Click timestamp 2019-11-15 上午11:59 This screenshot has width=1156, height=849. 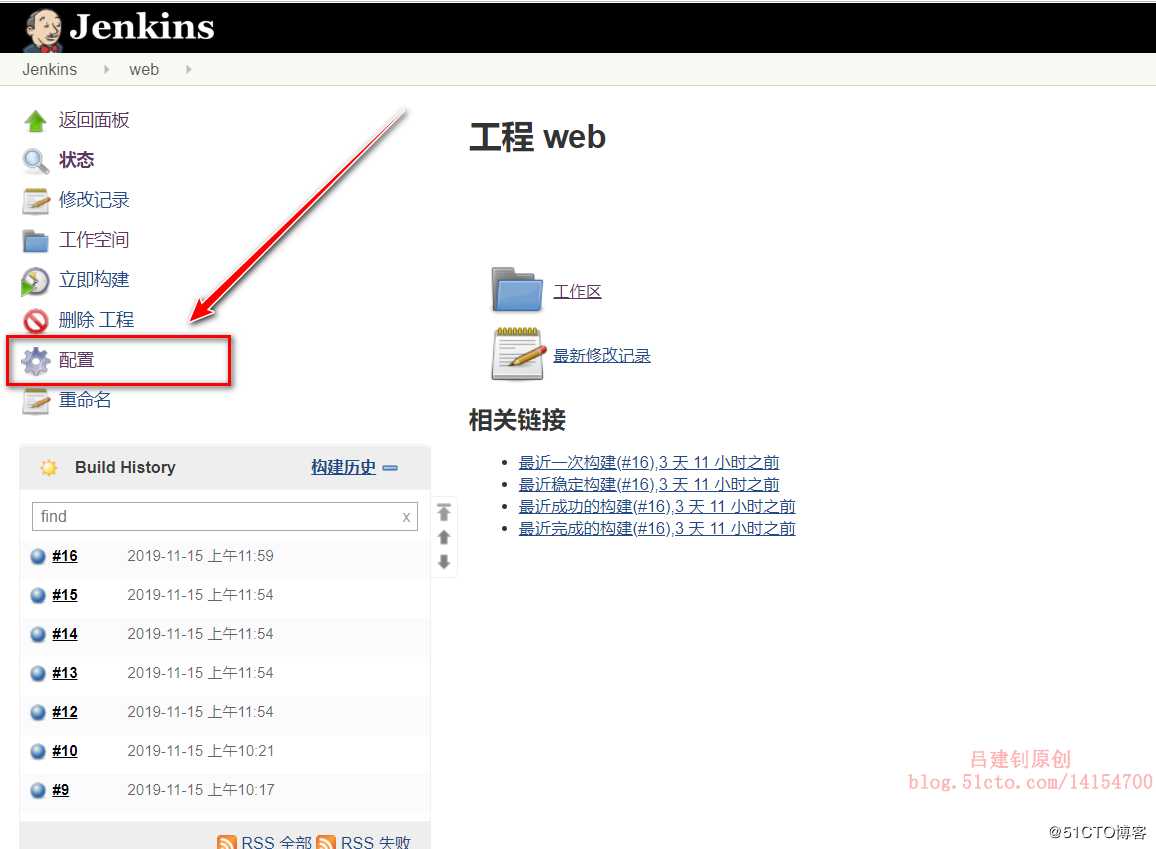tap(201, 556)
